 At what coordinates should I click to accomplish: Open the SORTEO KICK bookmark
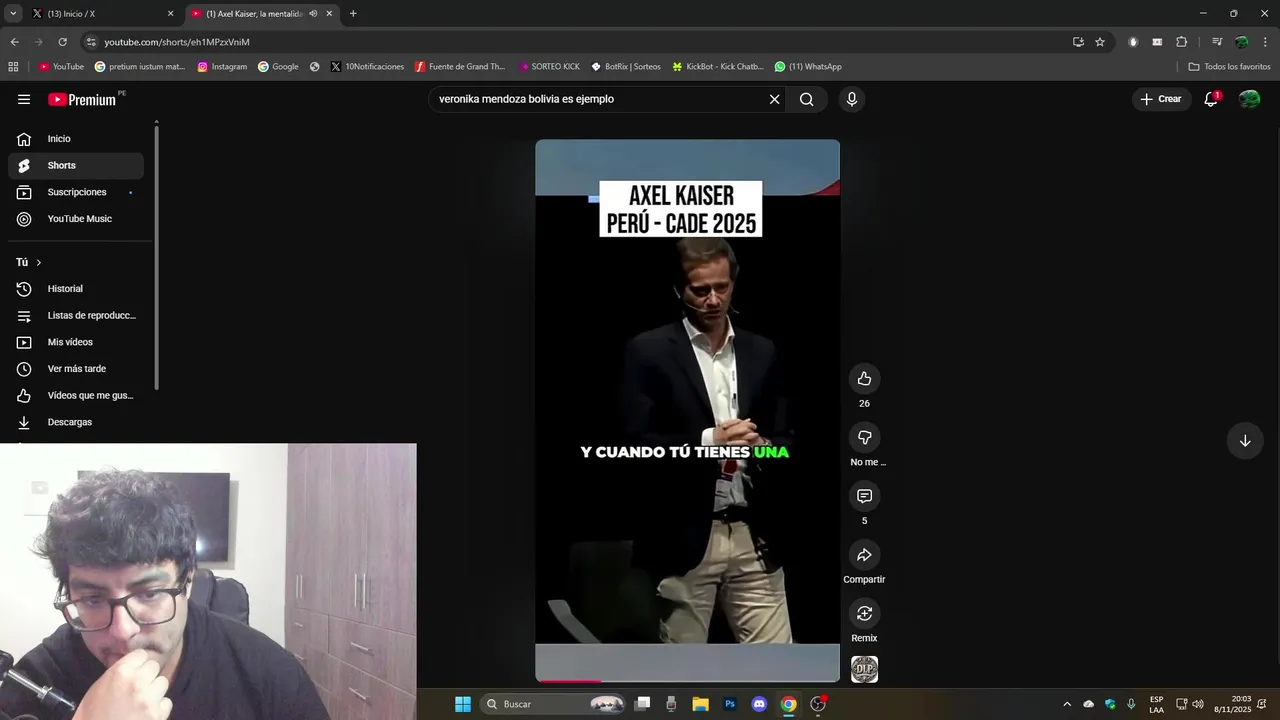[549, 67]
